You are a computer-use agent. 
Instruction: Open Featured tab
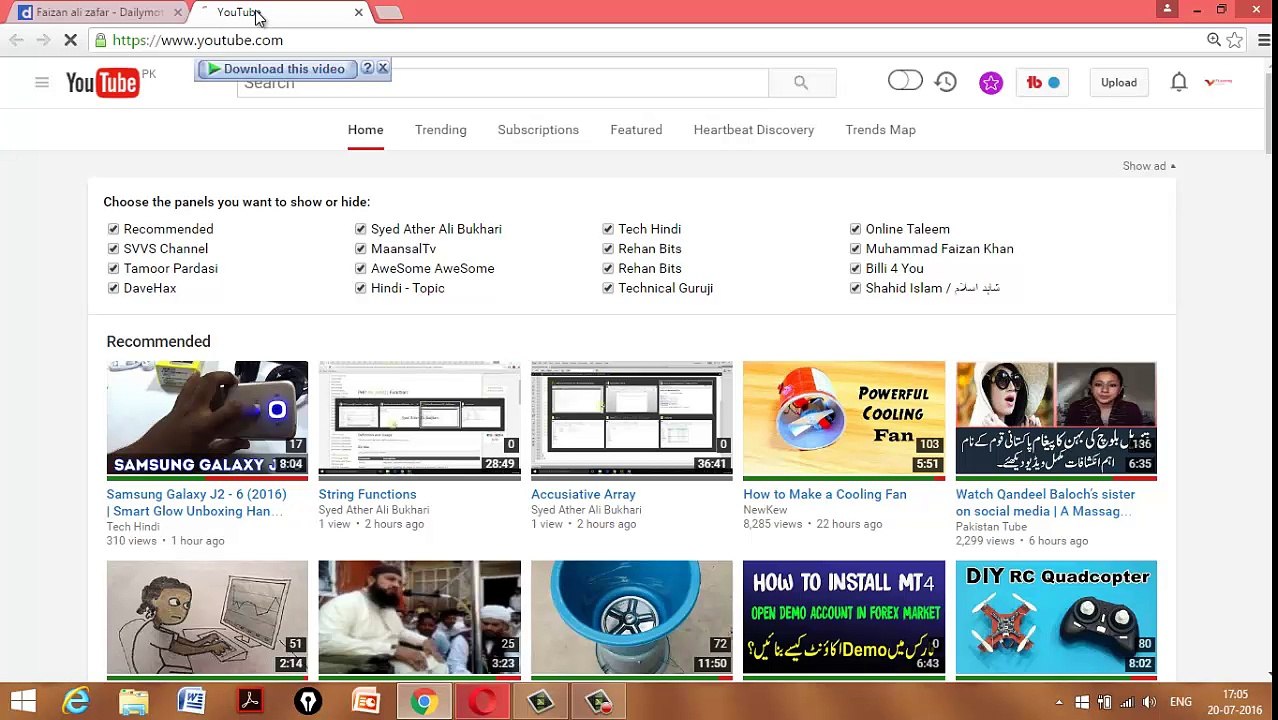[x=636, y=130]
